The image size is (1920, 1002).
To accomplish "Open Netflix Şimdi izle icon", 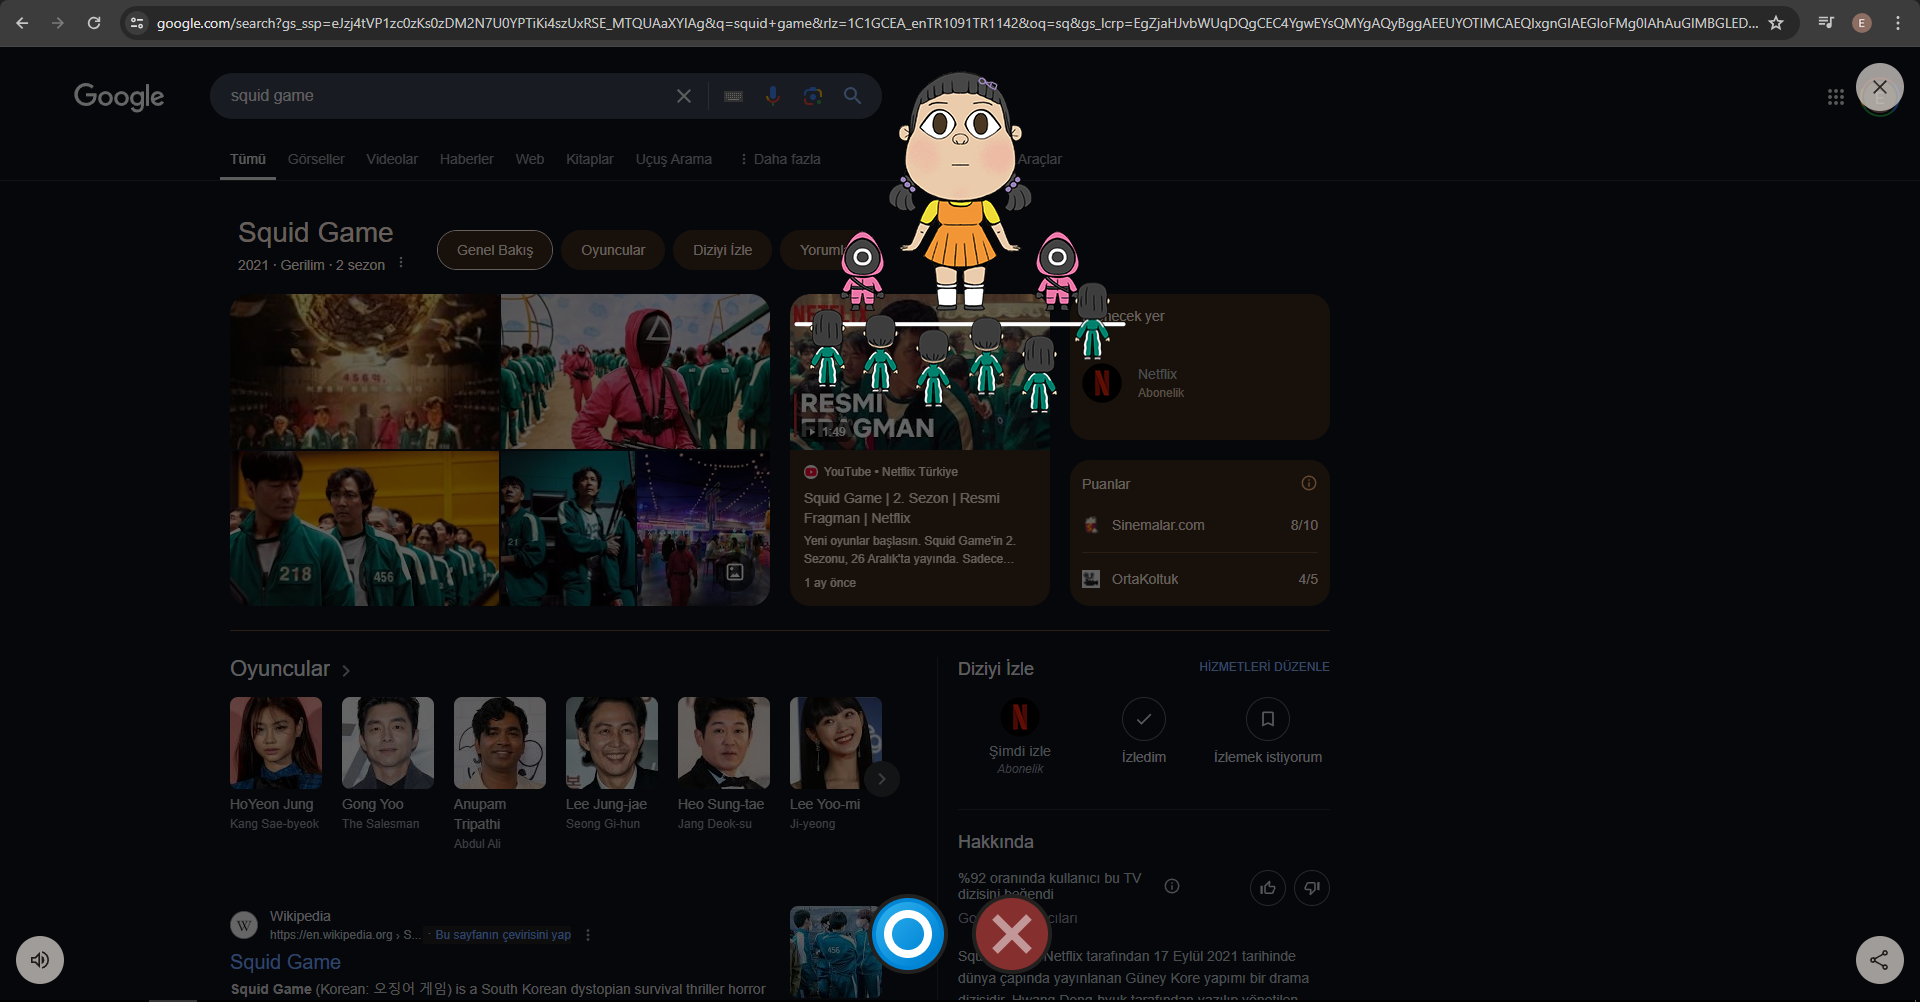I will (1020, 717).
